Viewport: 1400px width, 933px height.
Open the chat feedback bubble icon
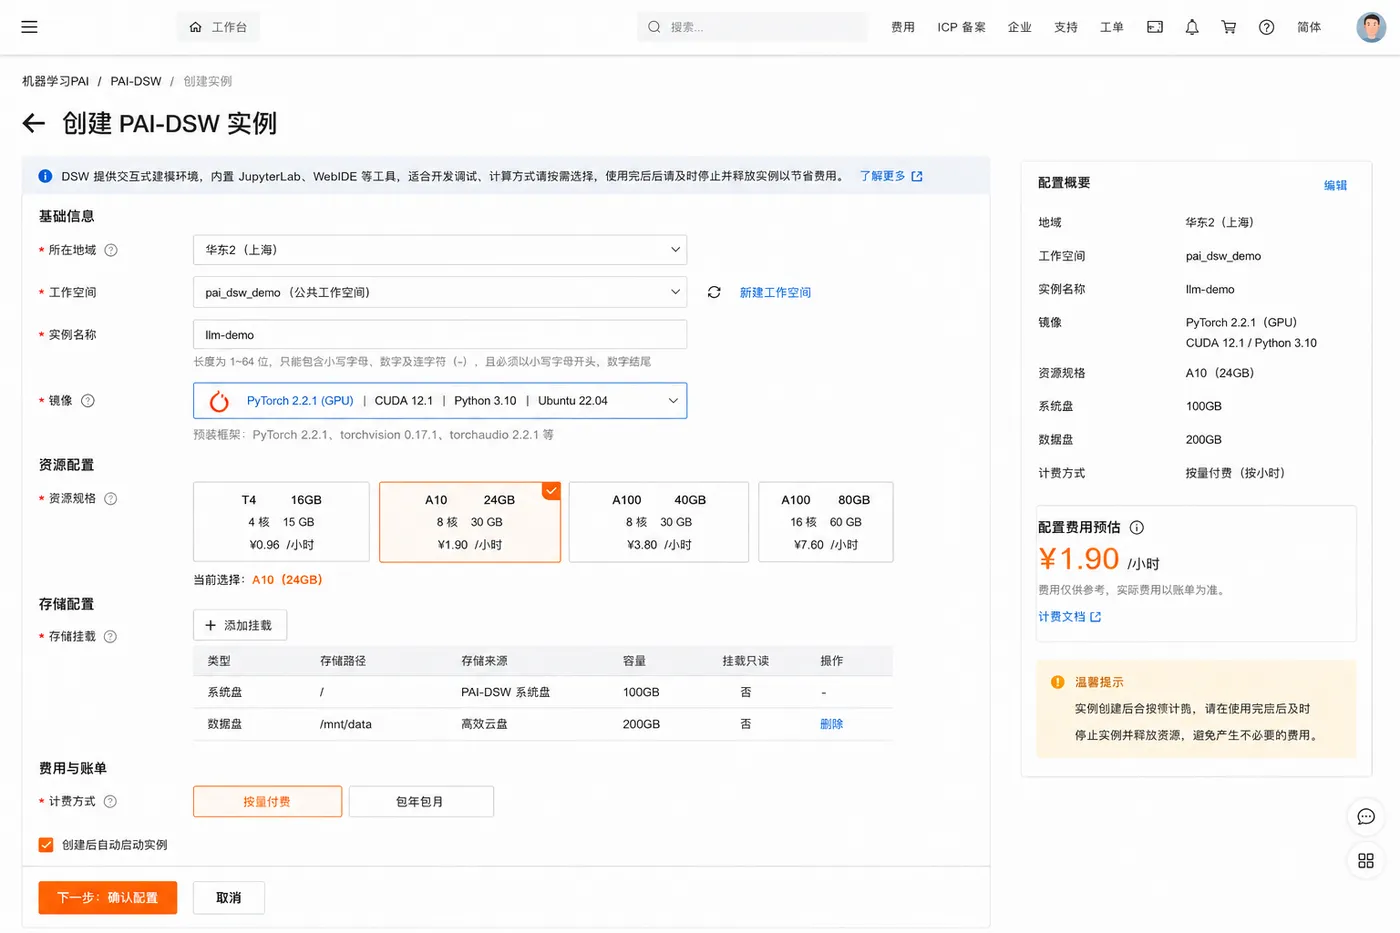pyautogui.click(x=1366, y=817)
